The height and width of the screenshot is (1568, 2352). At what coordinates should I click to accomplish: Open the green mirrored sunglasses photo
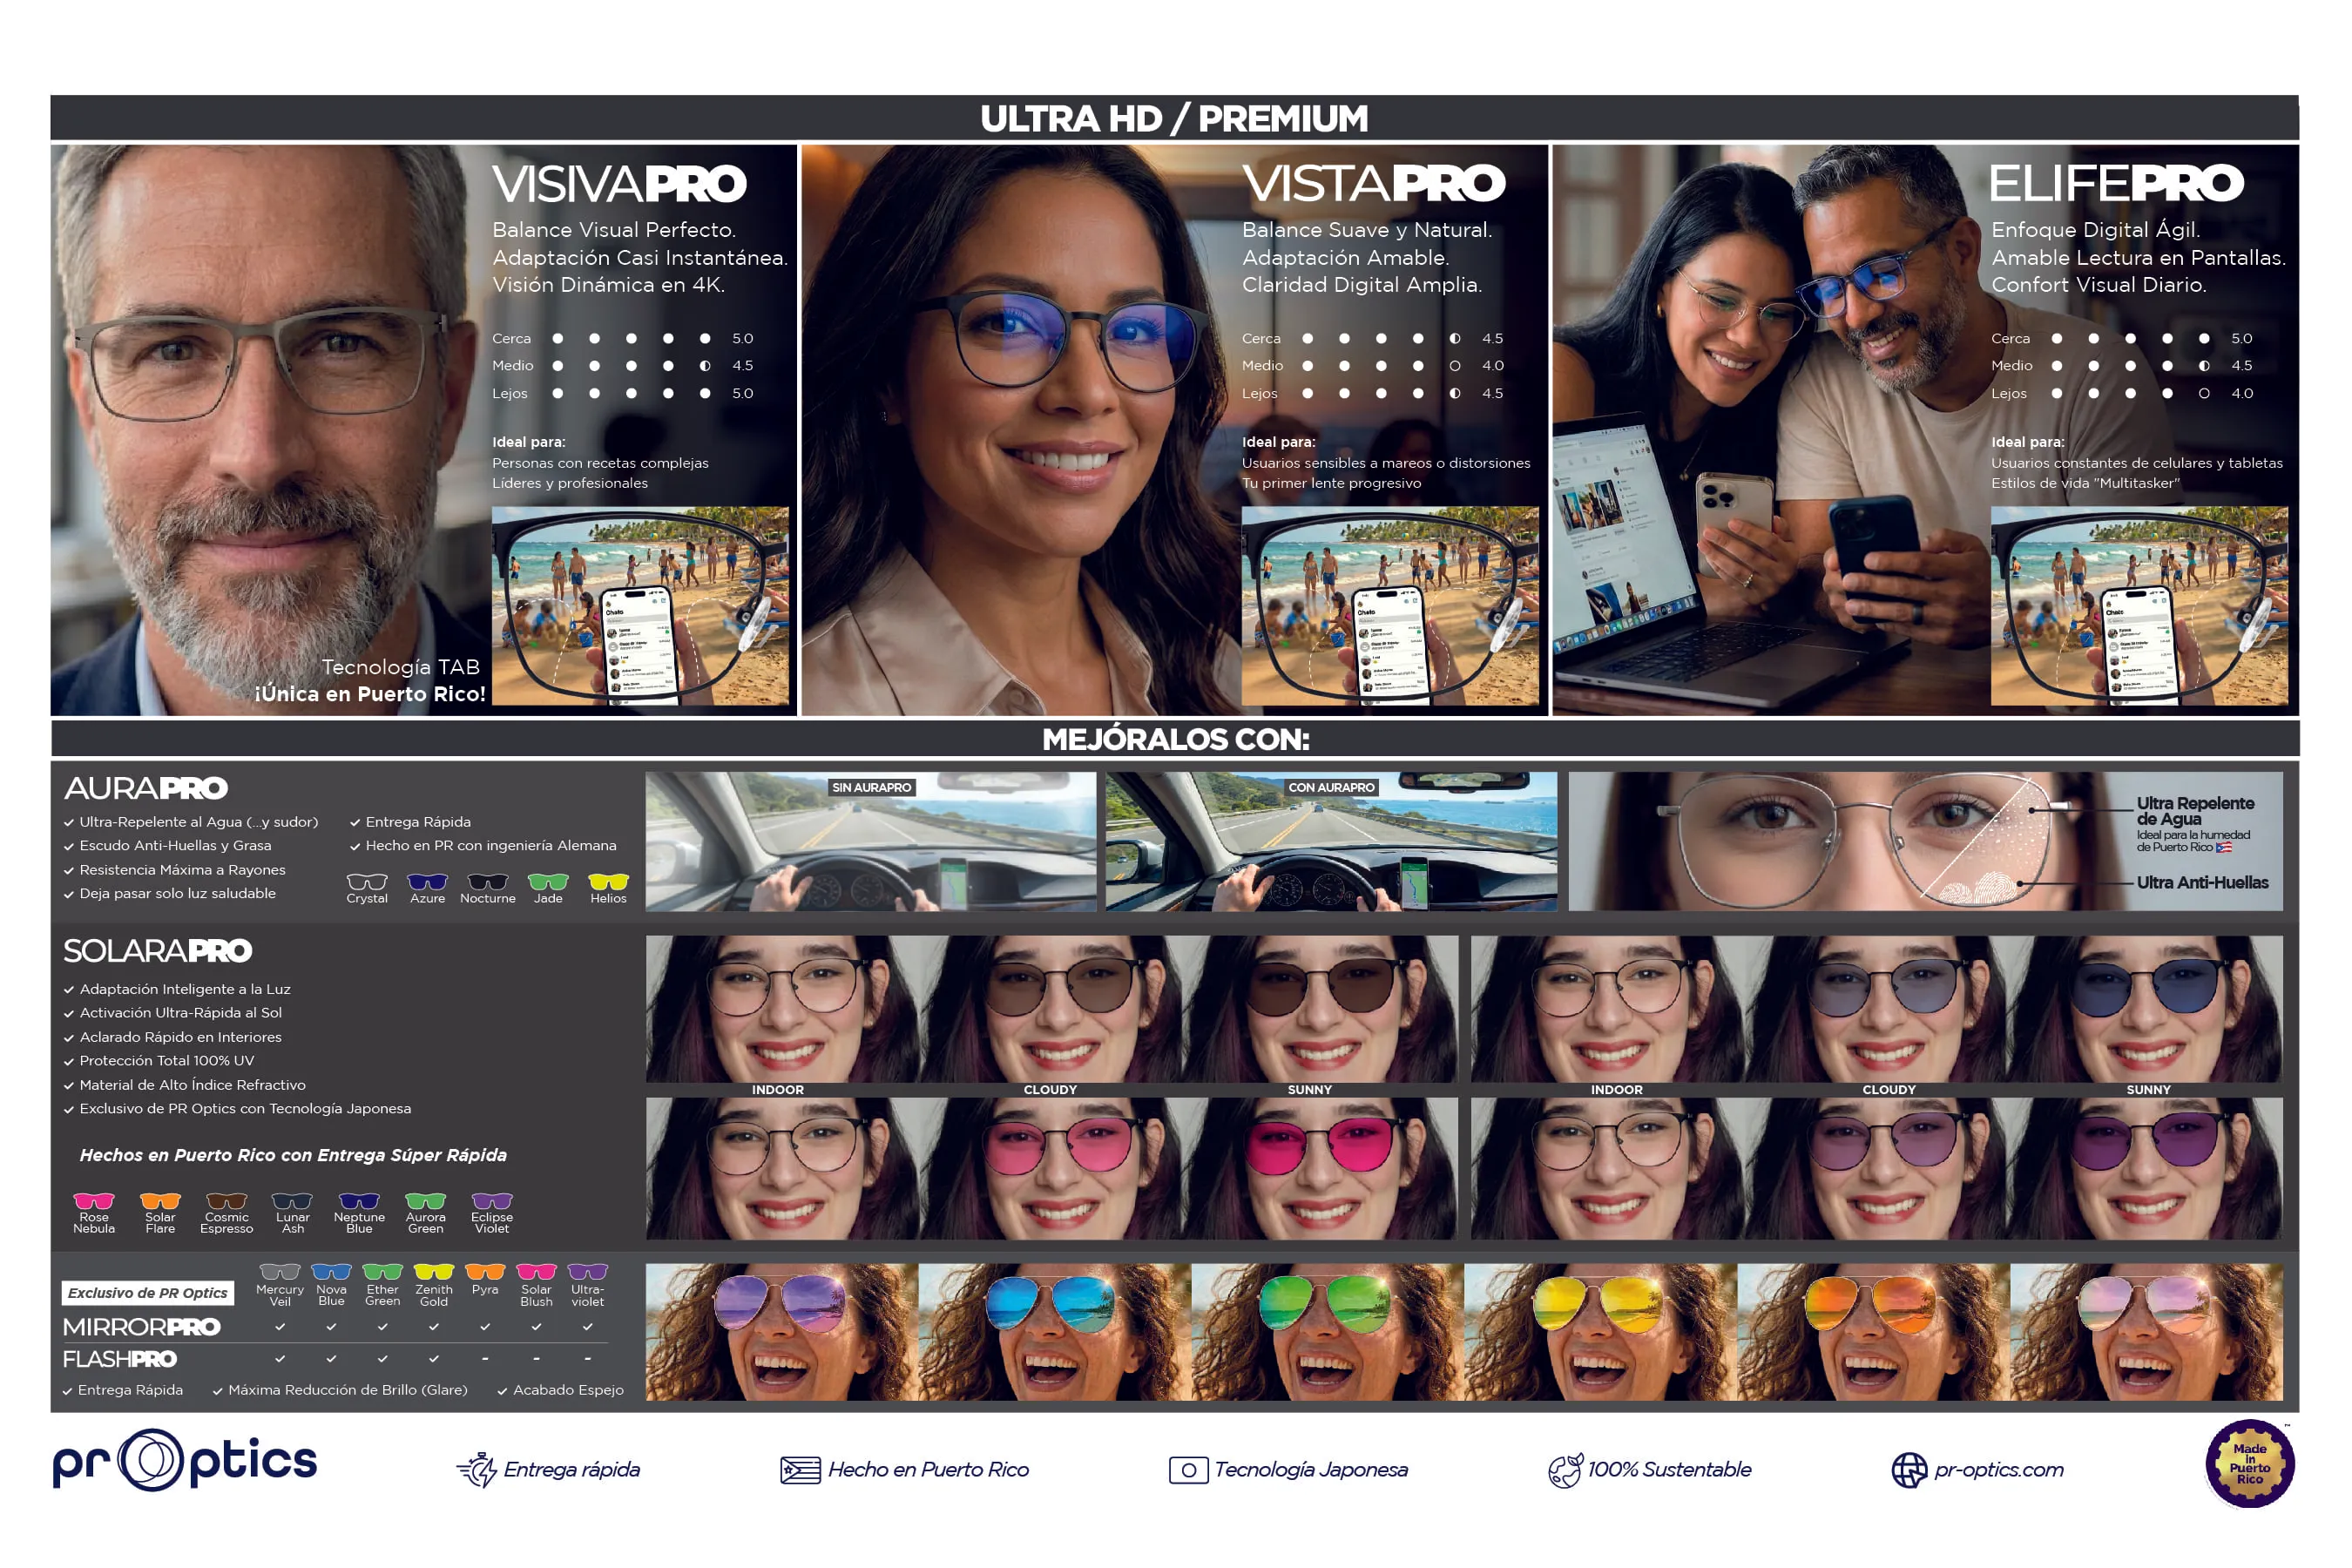click(1328, 1331)
